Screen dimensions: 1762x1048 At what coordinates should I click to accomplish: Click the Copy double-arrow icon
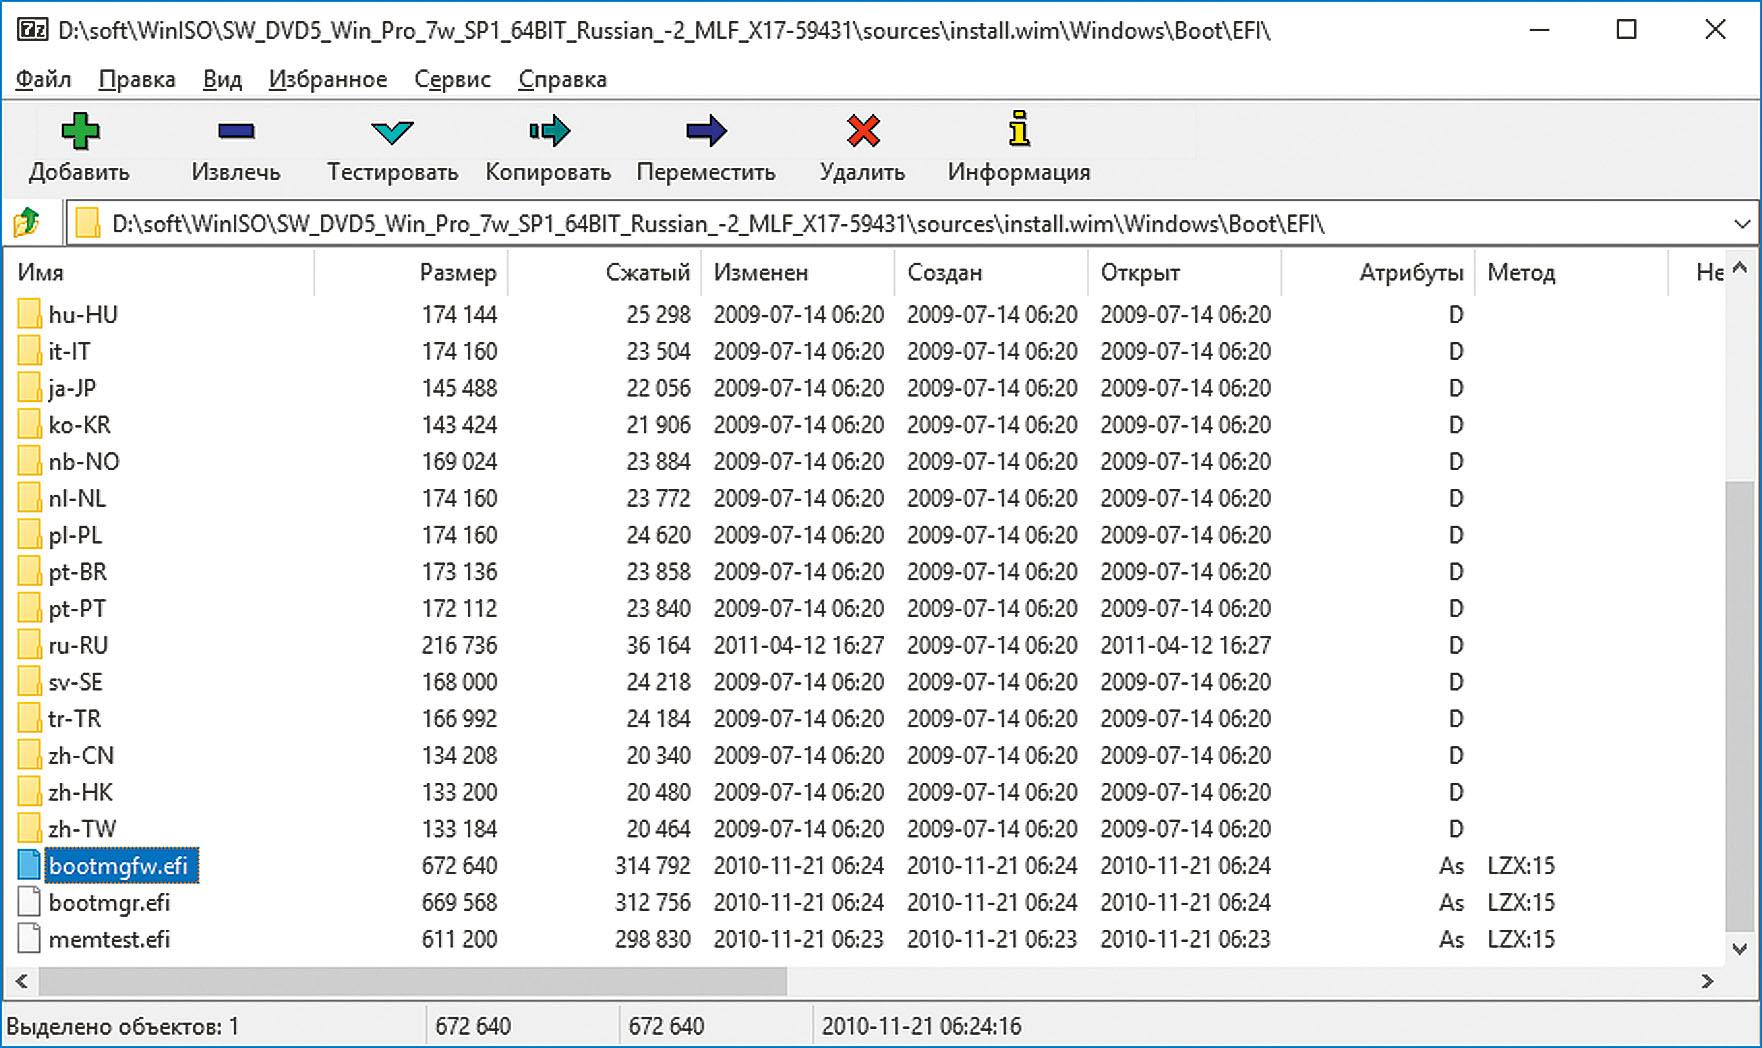point(548,131)
